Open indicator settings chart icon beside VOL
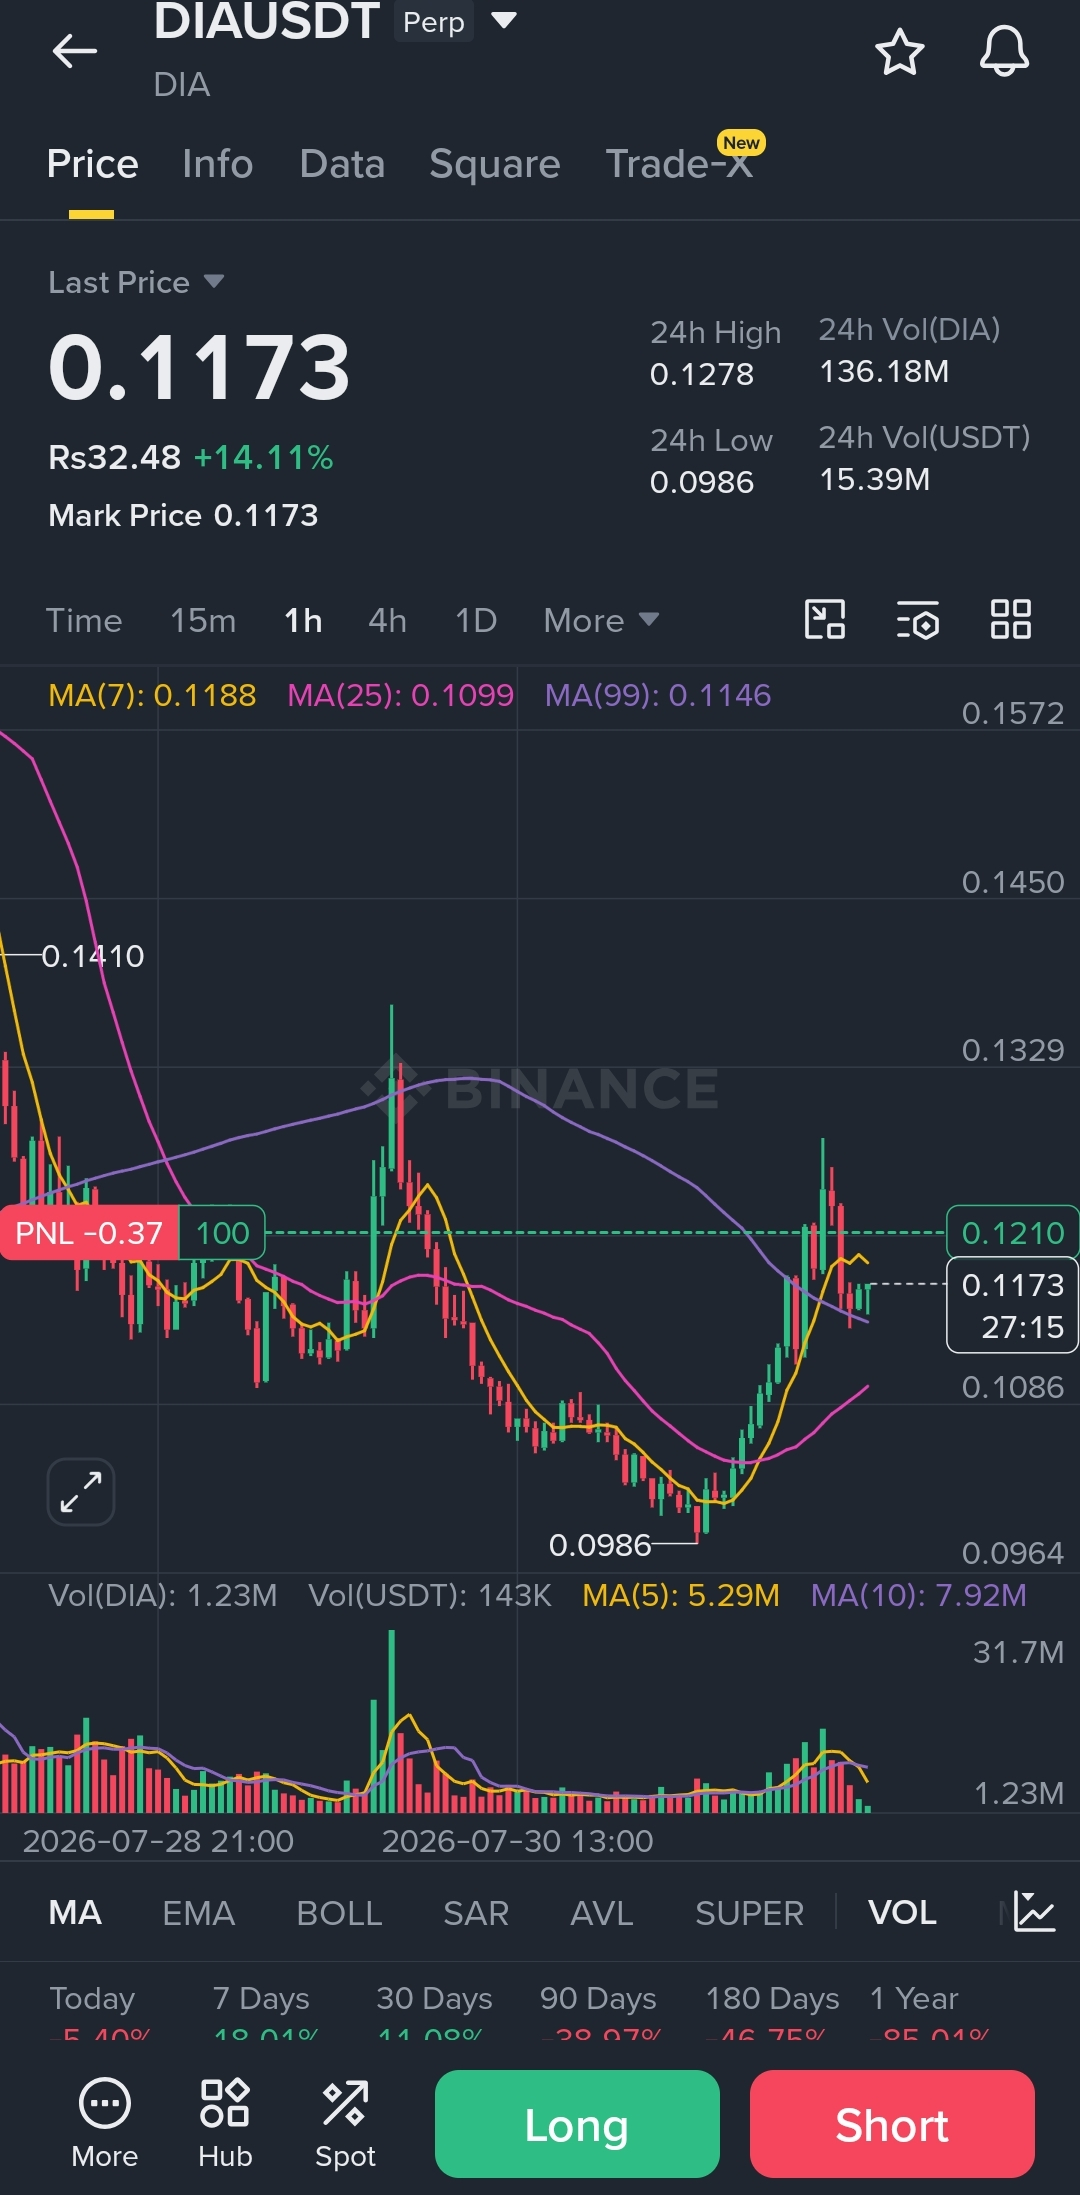Viewport: 1080px width, 2195px height. pos(1034,1911)
